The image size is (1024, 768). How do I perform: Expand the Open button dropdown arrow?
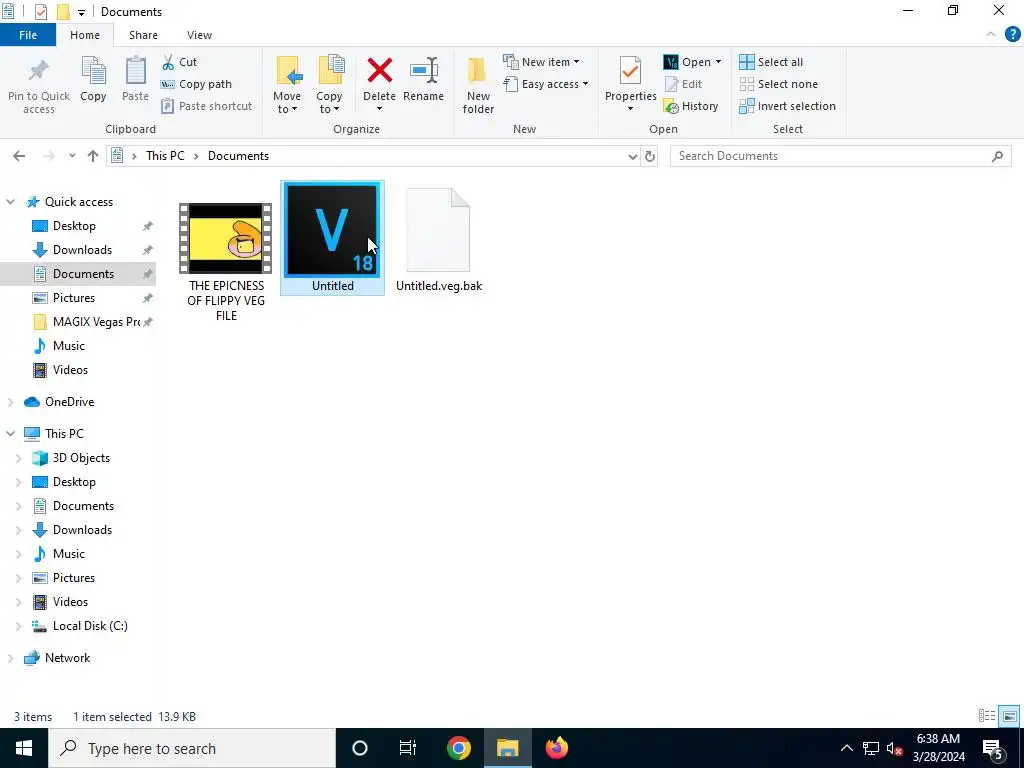(x=718, y=62)
